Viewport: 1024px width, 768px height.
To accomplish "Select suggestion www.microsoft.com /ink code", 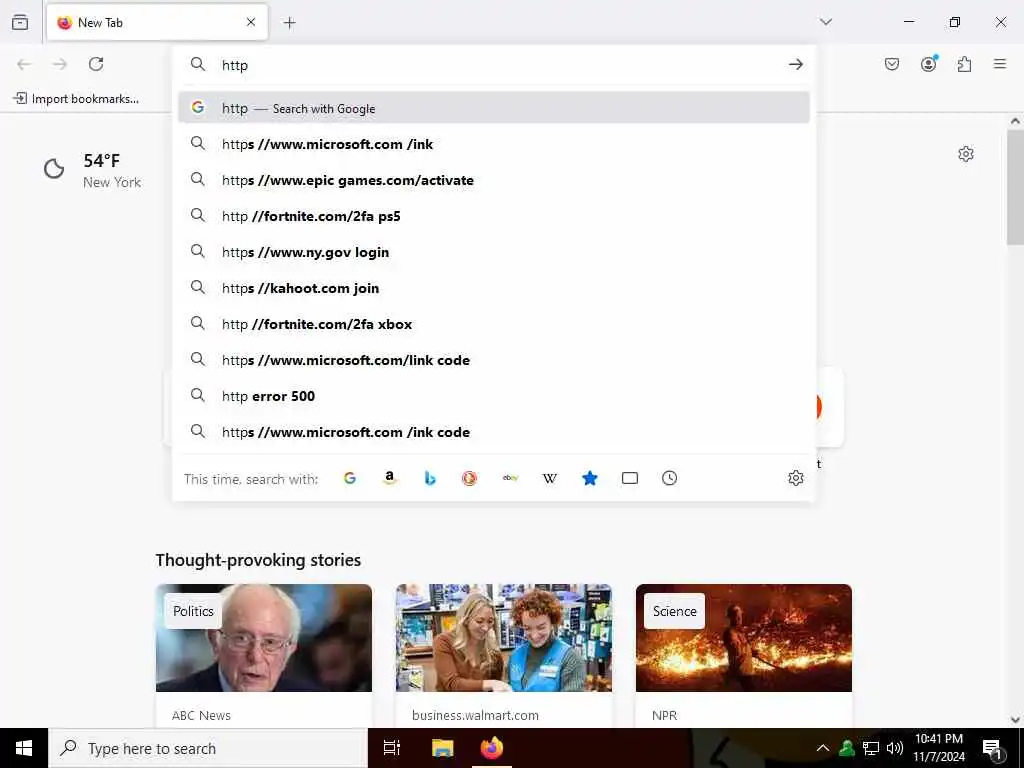I will pyautogui.click(x=494, y=431).
